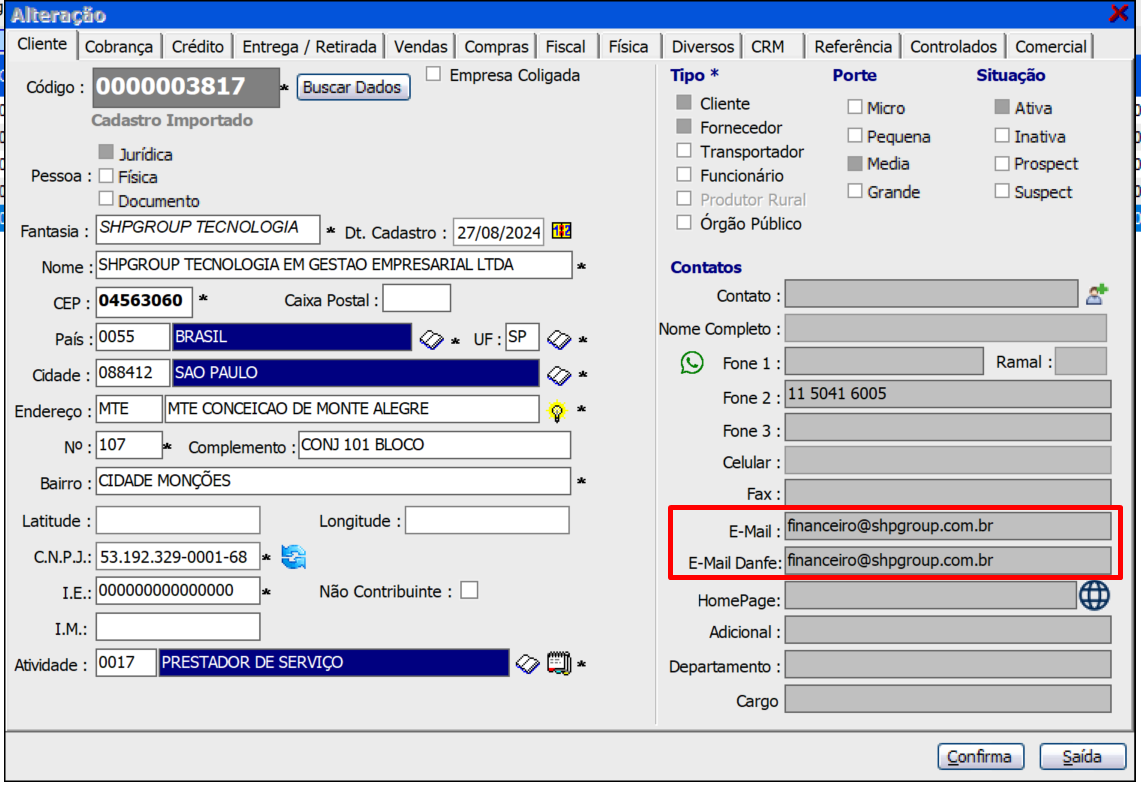Open the Cidade lookup book icon

[x=559, y=375]
